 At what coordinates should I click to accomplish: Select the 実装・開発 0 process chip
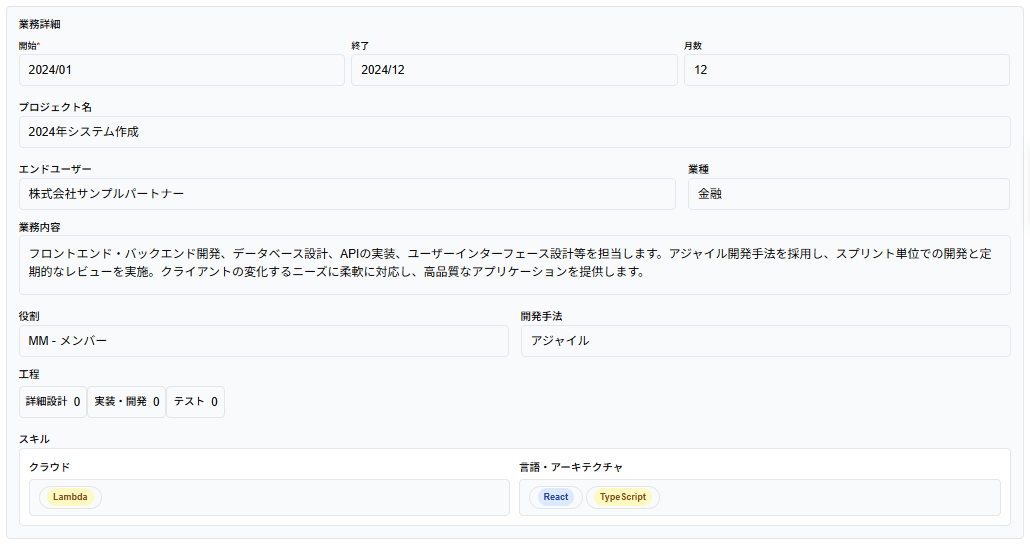(x=126, y=402)
